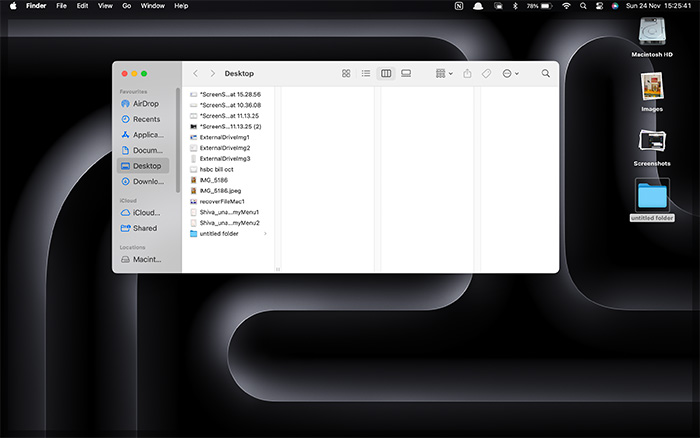Open the Edit menu

(x=82, y=6)
